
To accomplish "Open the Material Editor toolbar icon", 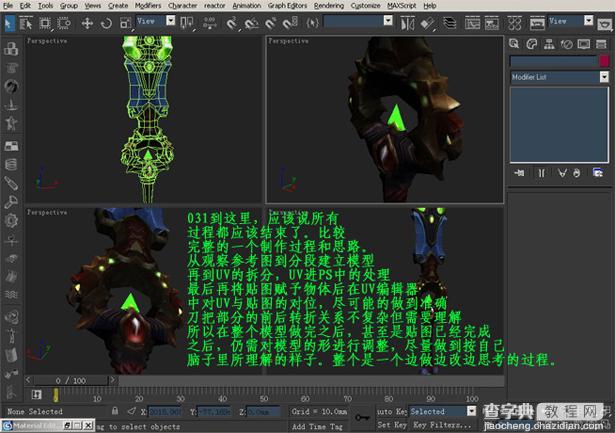I will point(514,24).
